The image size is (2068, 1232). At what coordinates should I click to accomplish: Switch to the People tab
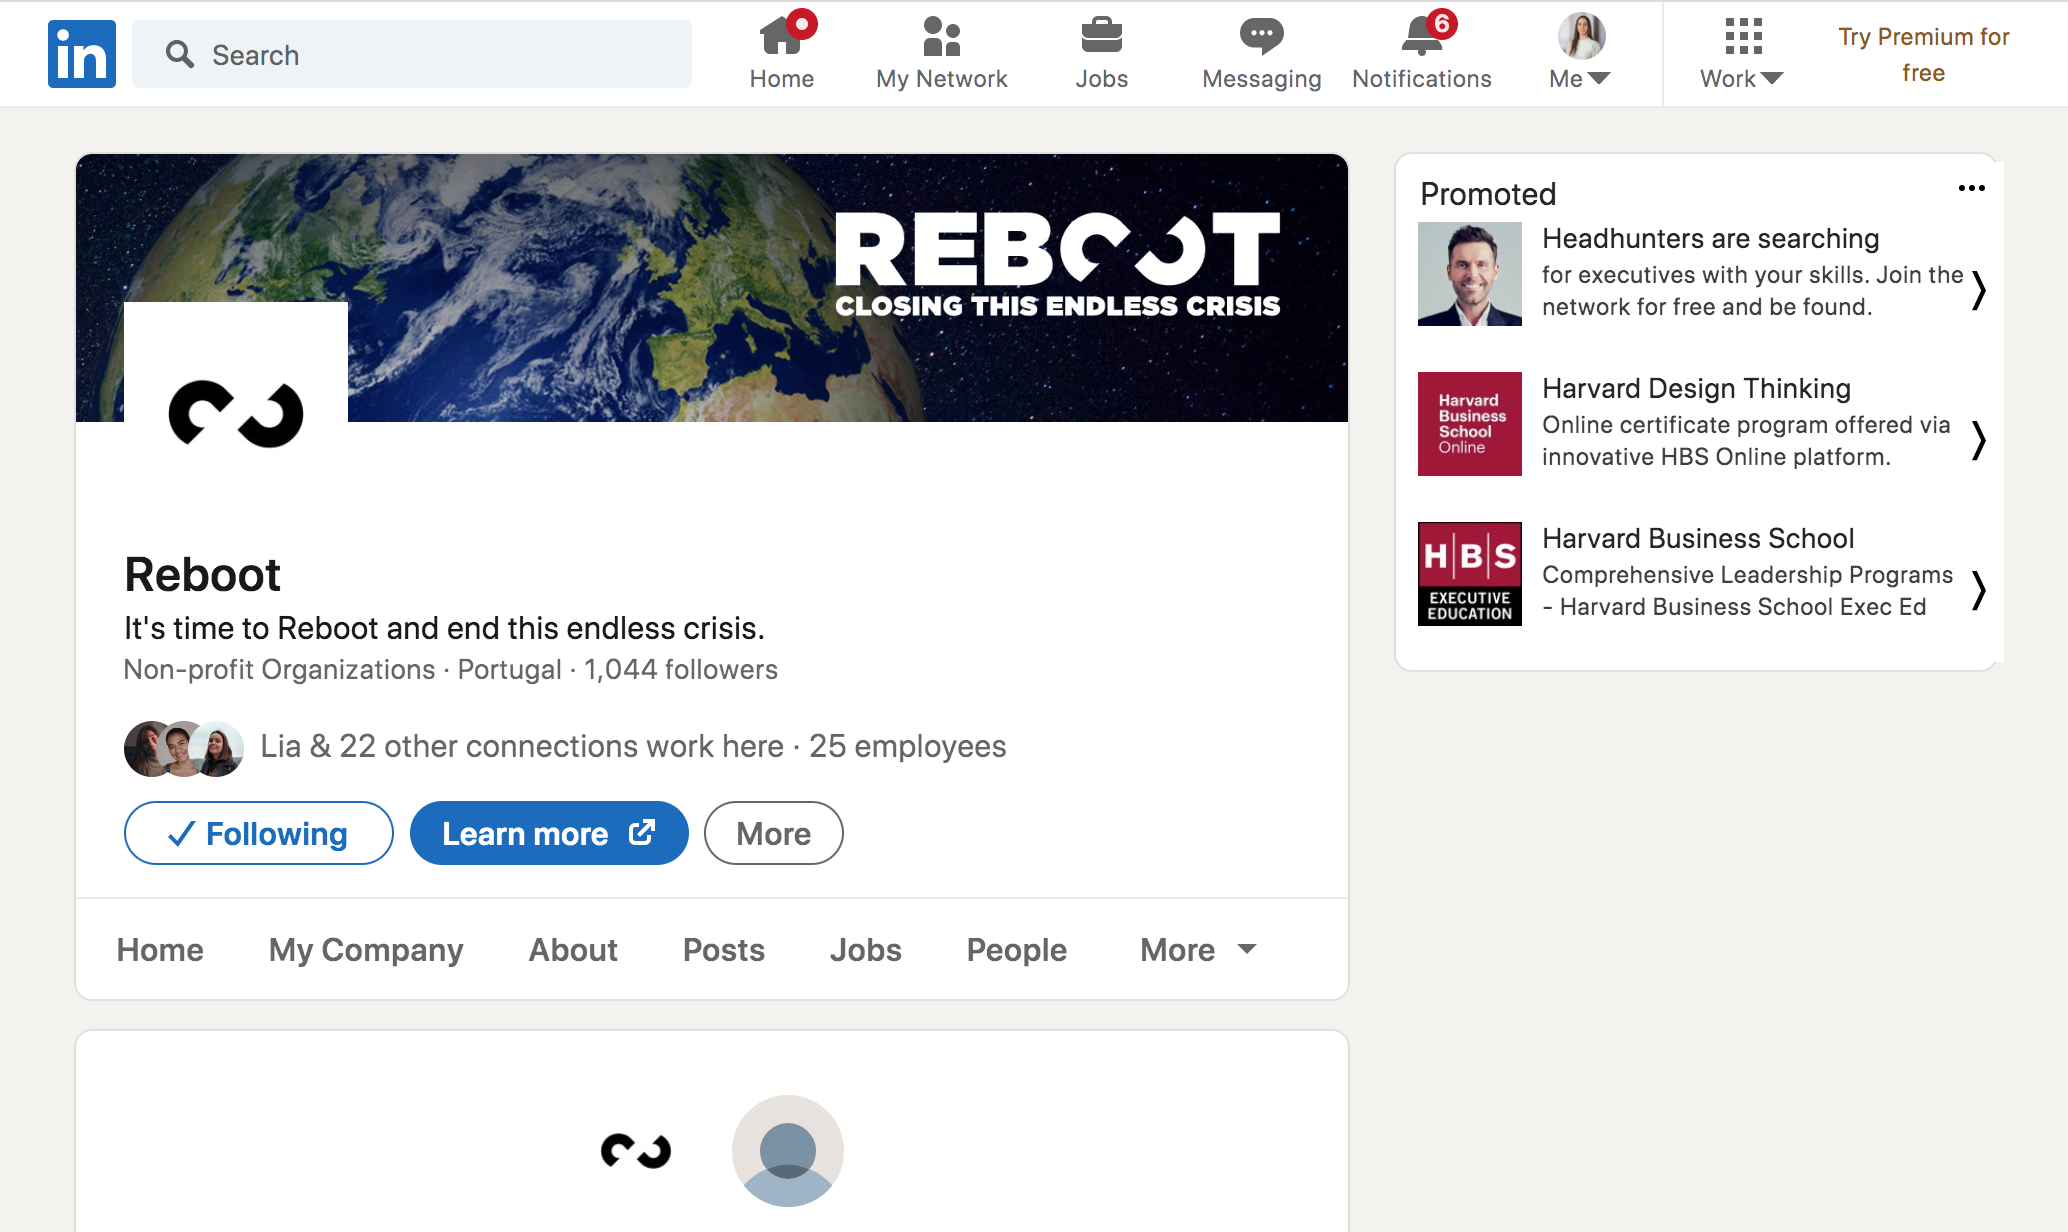tap(1017, 949)
